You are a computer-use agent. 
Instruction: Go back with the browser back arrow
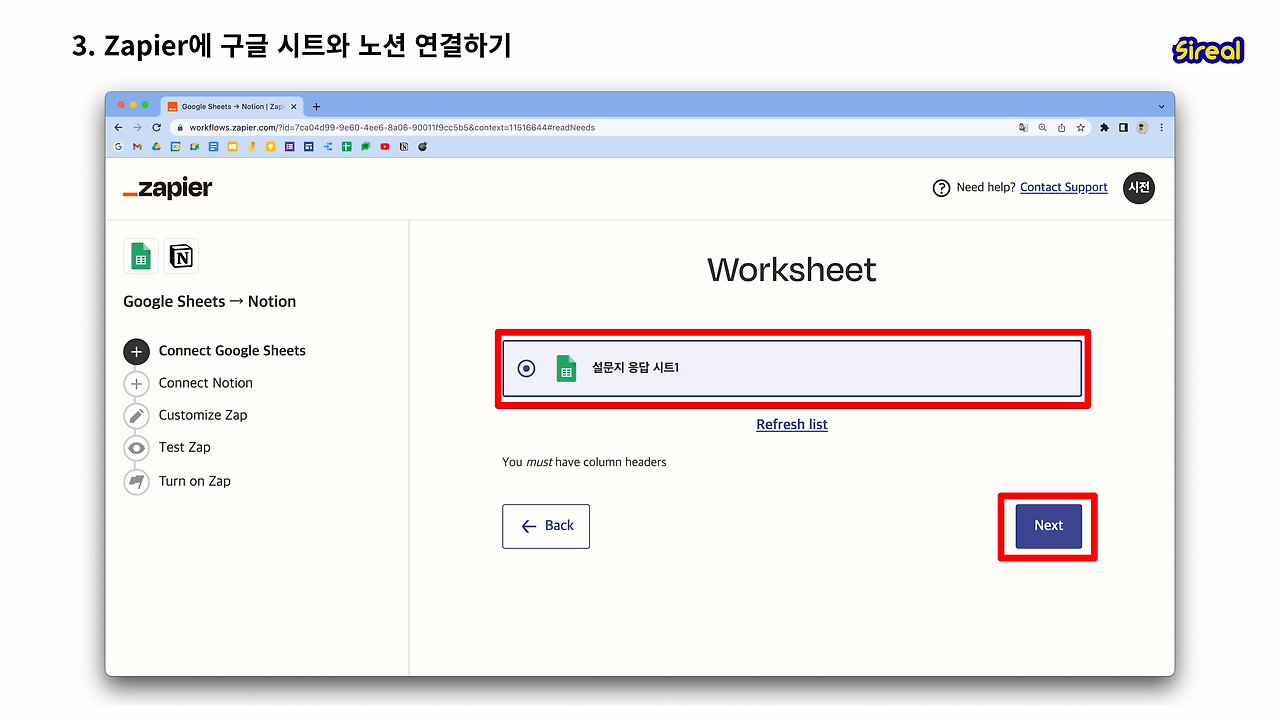click(118, 128)
